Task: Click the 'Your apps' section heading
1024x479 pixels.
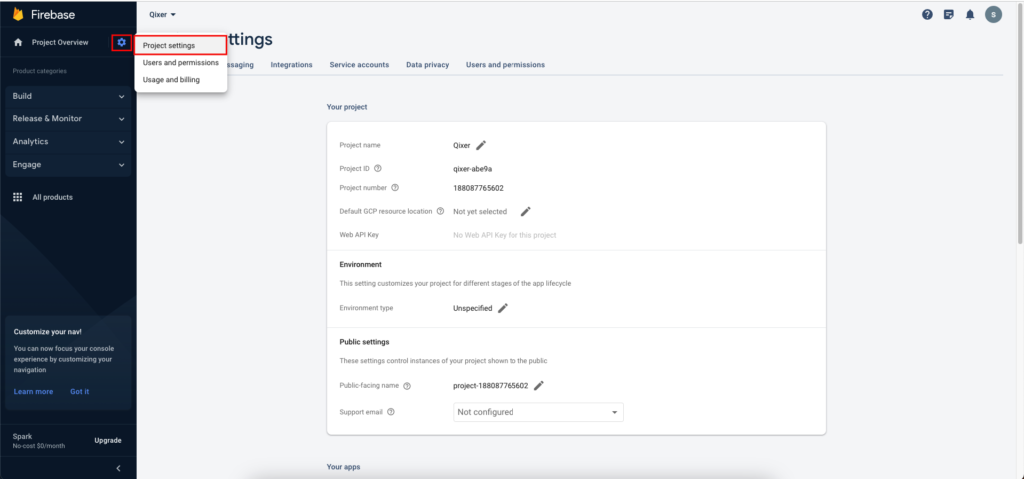Action: [343, 467]
